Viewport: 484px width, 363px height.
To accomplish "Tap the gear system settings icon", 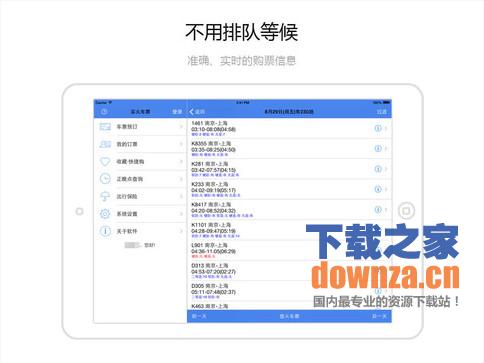I will tap(105, 213).
